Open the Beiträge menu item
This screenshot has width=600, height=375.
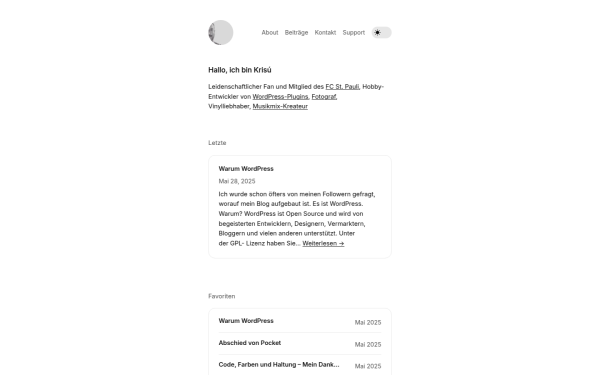pyautogui.click(x=296, y=33)
